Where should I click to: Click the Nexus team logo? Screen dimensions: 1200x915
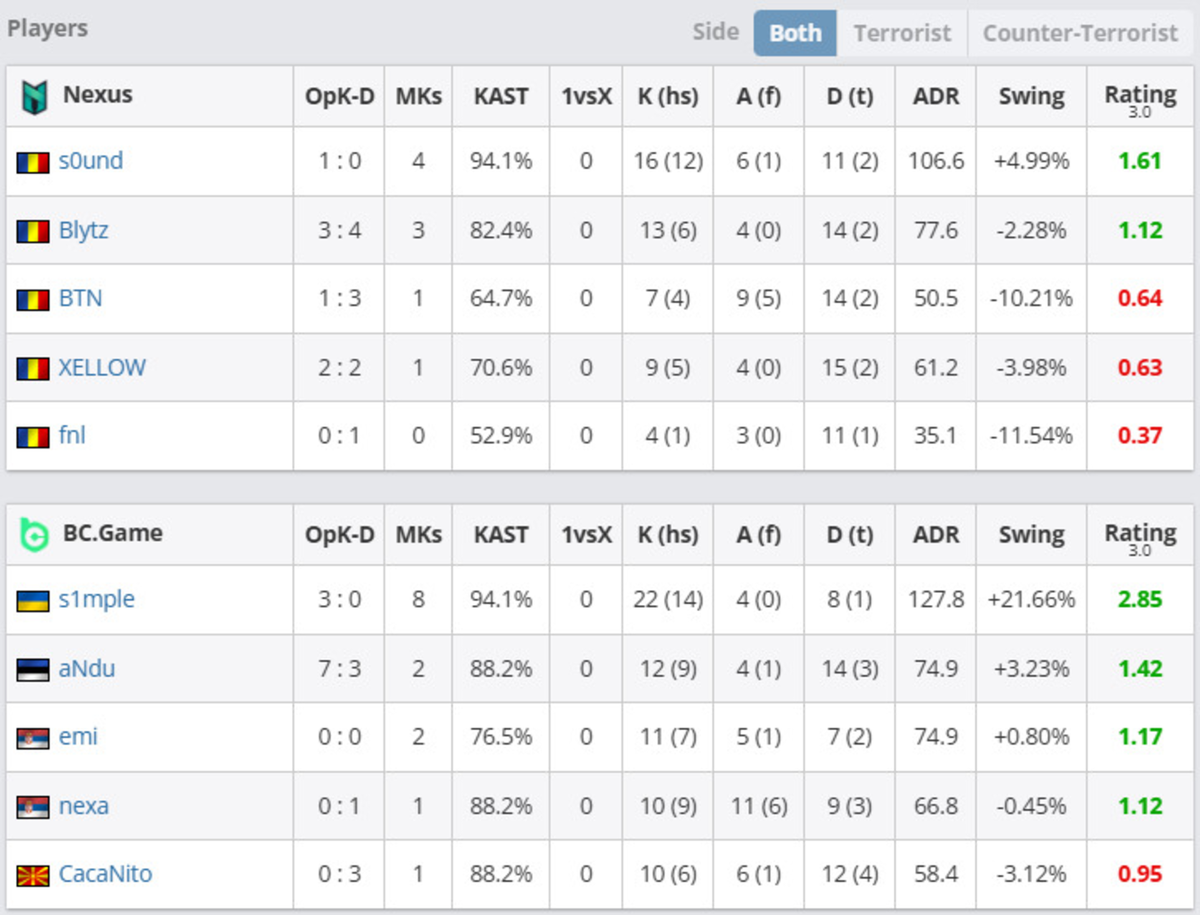[34, 95]
